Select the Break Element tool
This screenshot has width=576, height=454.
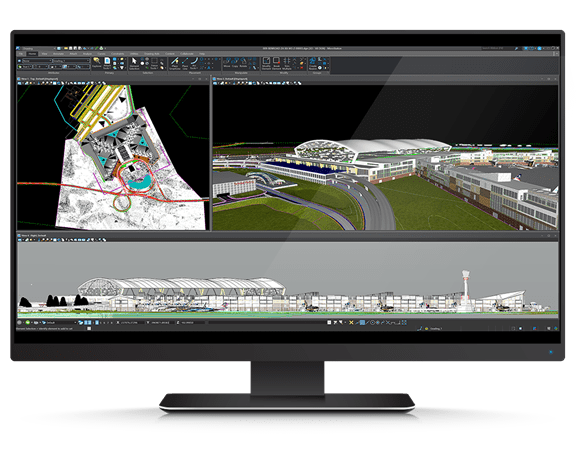[x=277, y=63]
